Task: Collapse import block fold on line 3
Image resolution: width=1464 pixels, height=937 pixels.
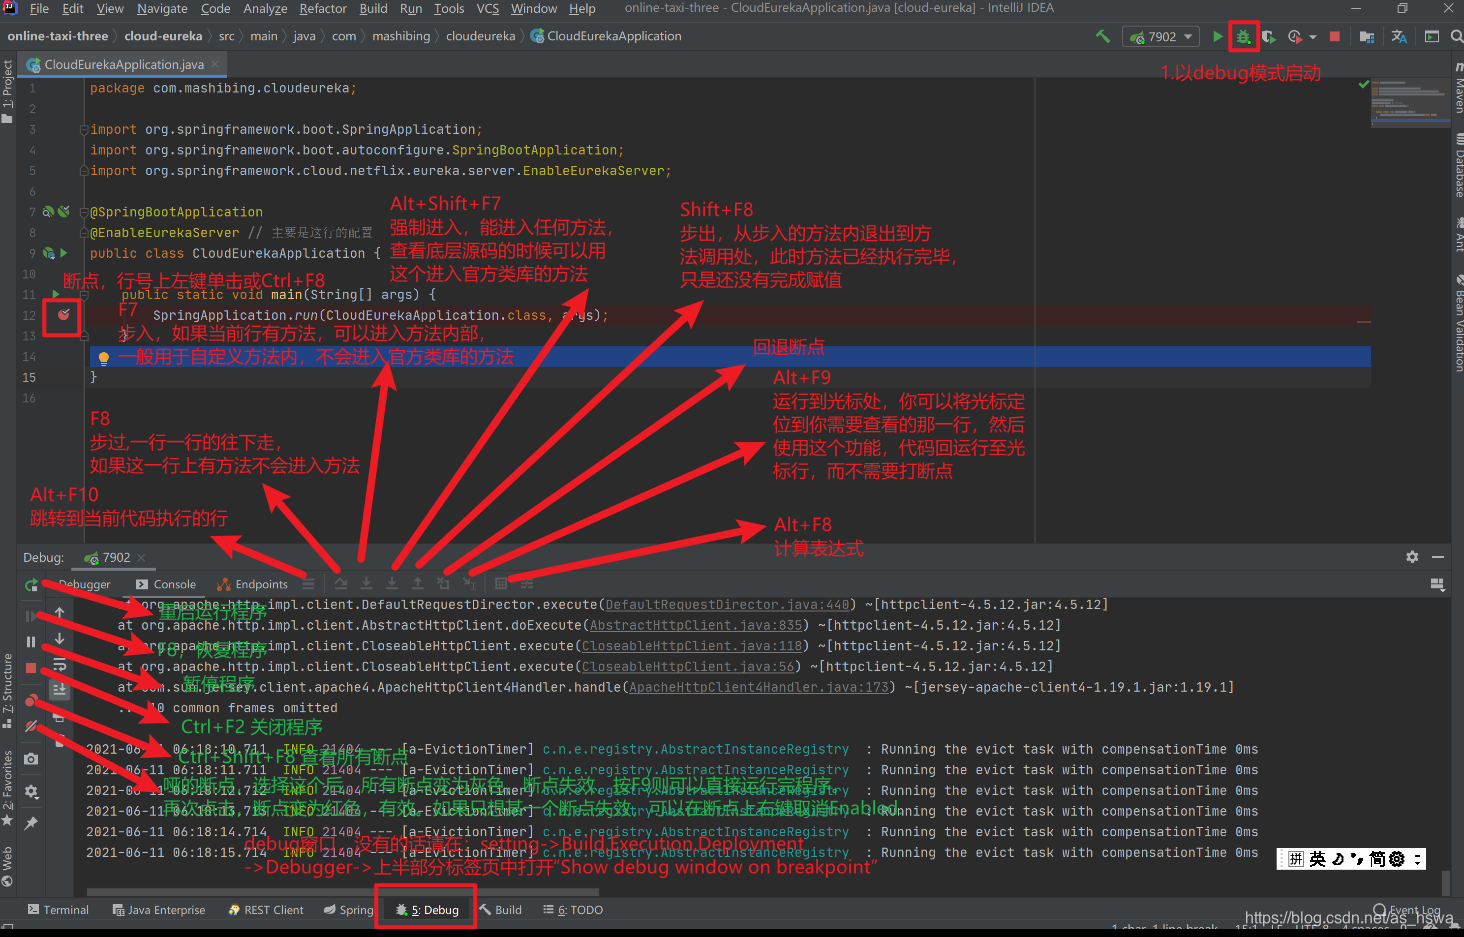Action: (x=84, y=130)
